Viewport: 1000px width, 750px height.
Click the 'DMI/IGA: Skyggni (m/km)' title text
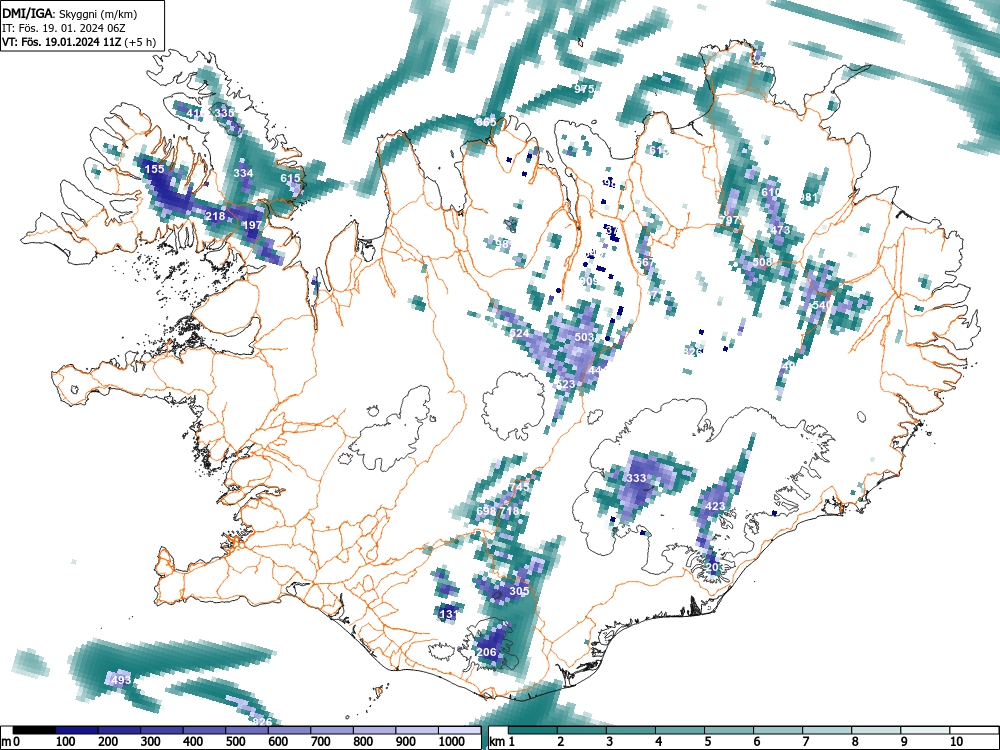[70, 13]
